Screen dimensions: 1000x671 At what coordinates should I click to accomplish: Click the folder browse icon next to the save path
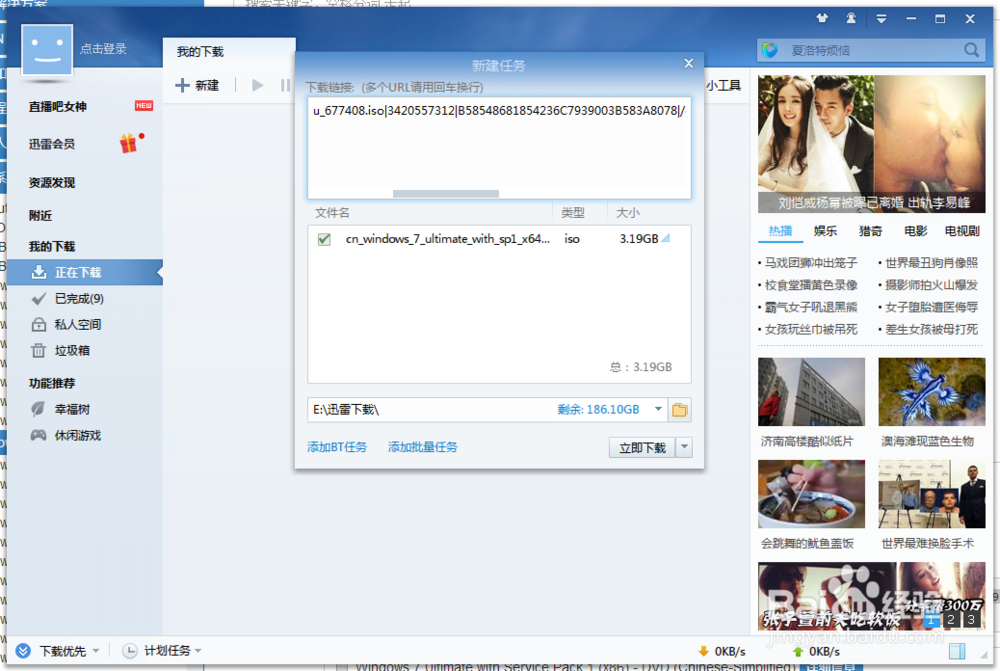(680, 409)
